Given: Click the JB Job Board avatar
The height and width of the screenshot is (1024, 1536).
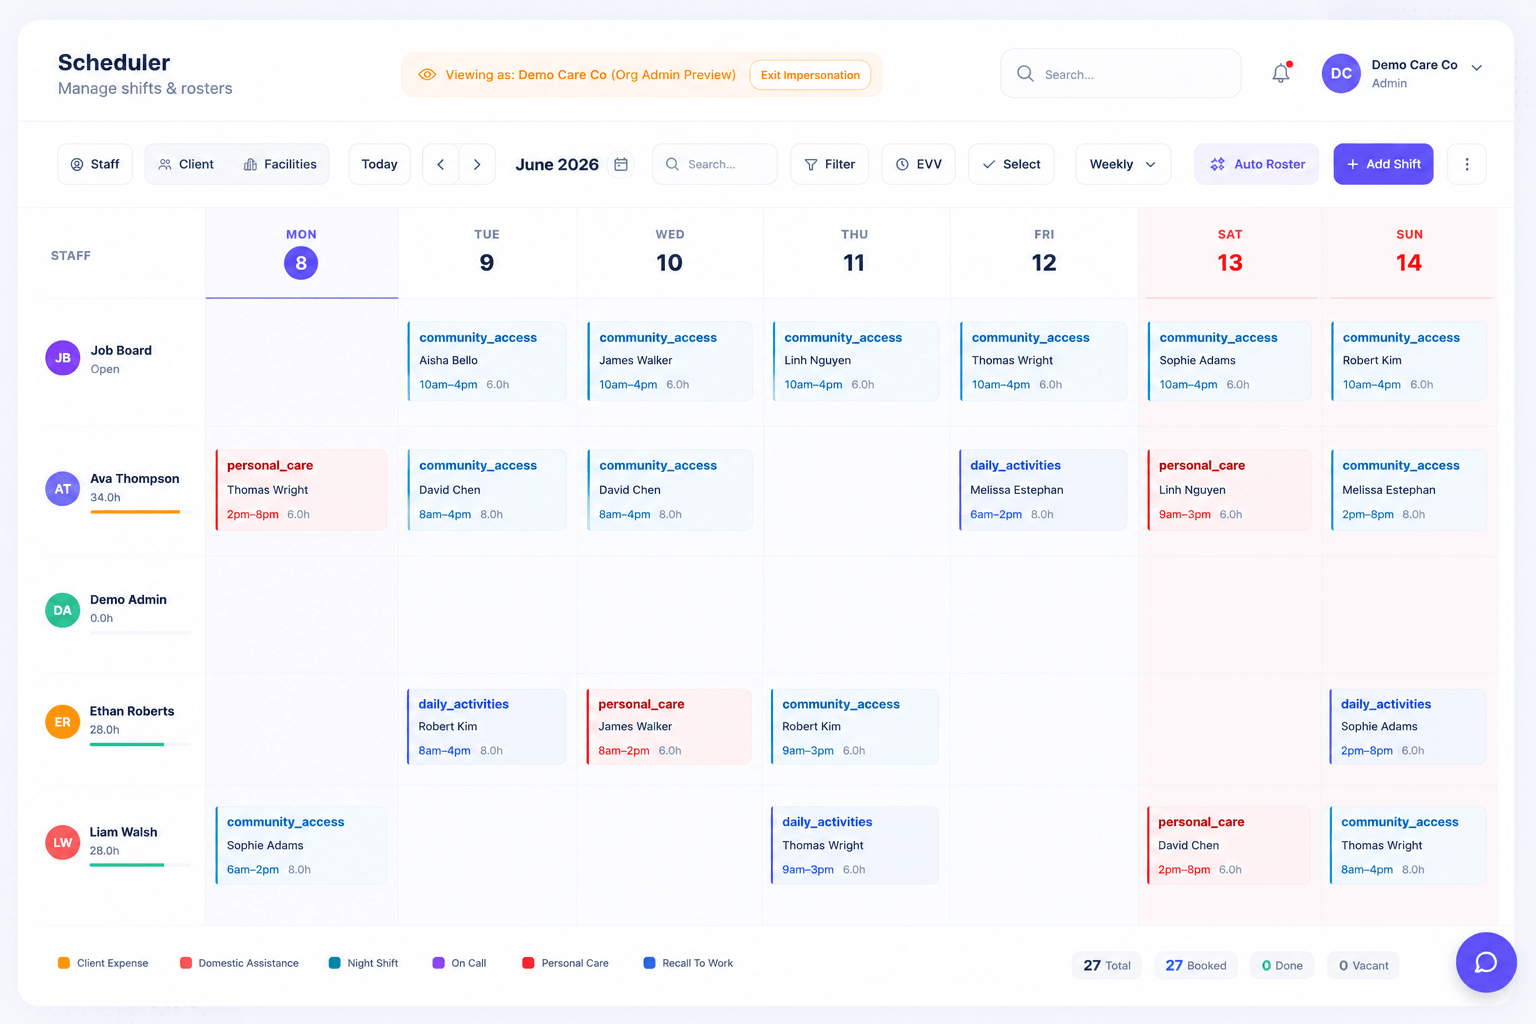Looking at the screenshot, I should (63, 358).
